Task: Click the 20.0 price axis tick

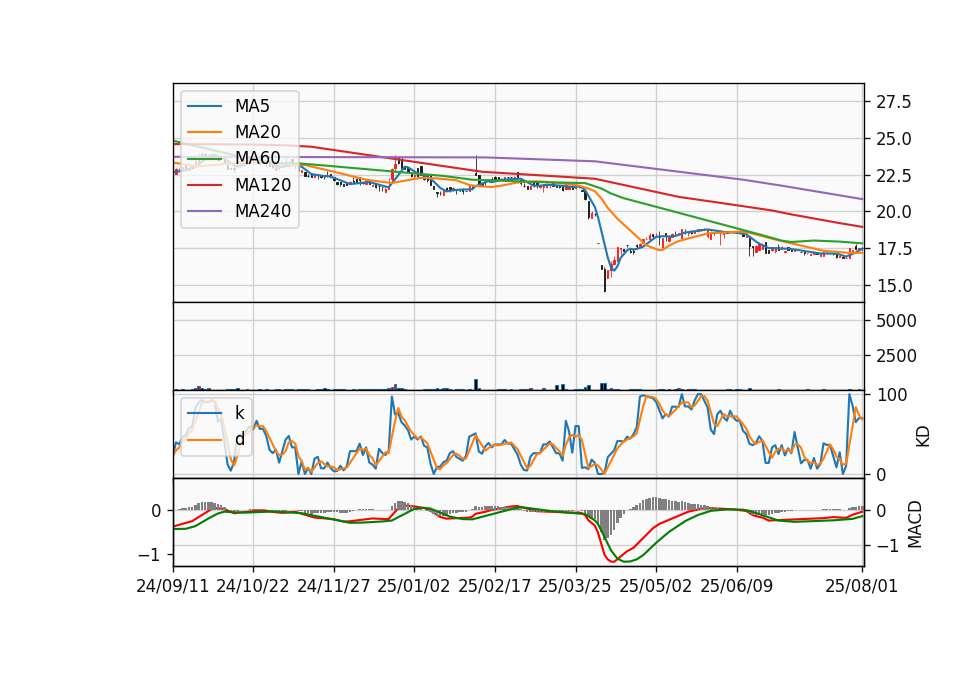Action: [894, 212]
